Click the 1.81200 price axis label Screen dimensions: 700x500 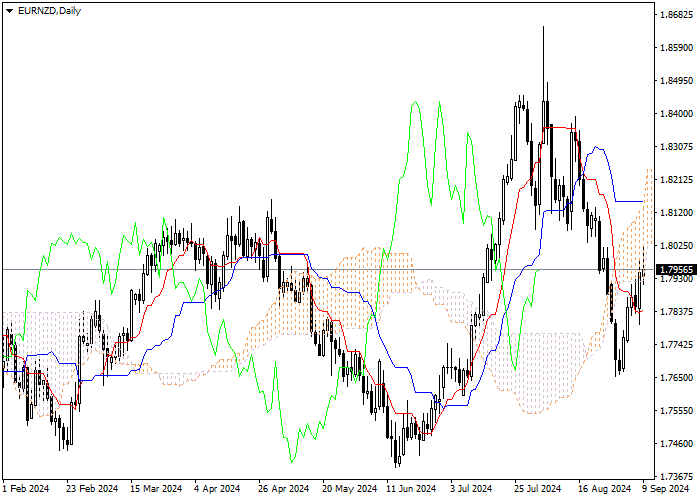[x=676, y=213]
